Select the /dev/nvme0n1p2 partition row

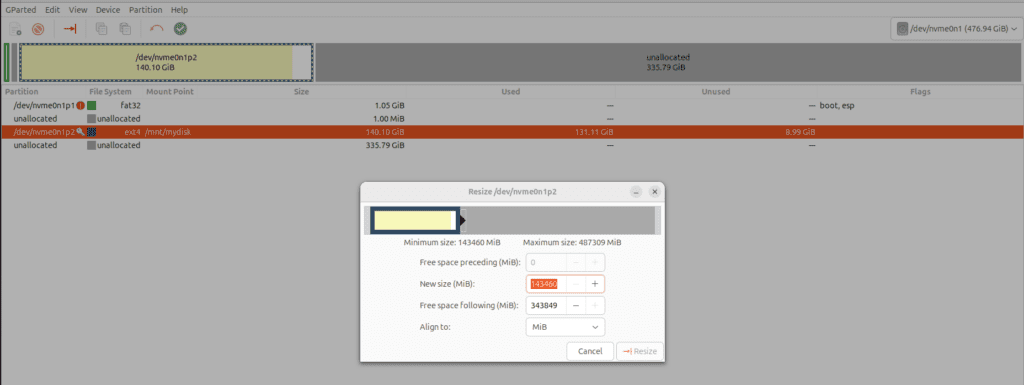[512, 132]
